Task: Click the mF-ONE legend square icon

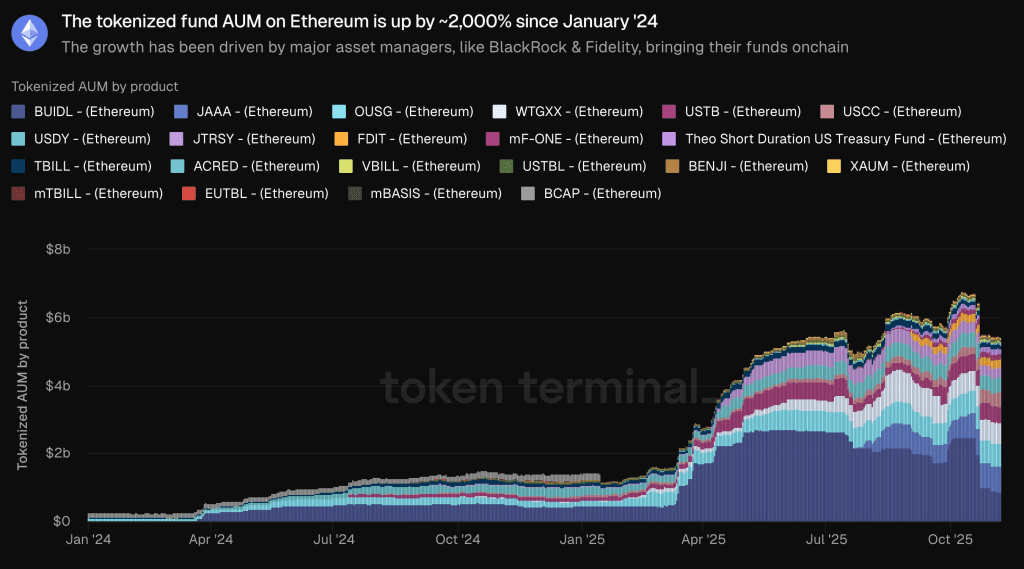Action: coord(492,139)
